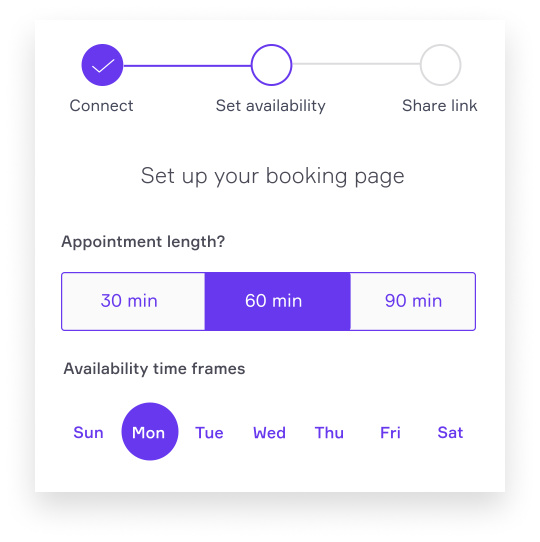Toggle Sunday availability
Image resolution: width=540 pixels, height=542 pixels.
89,432
